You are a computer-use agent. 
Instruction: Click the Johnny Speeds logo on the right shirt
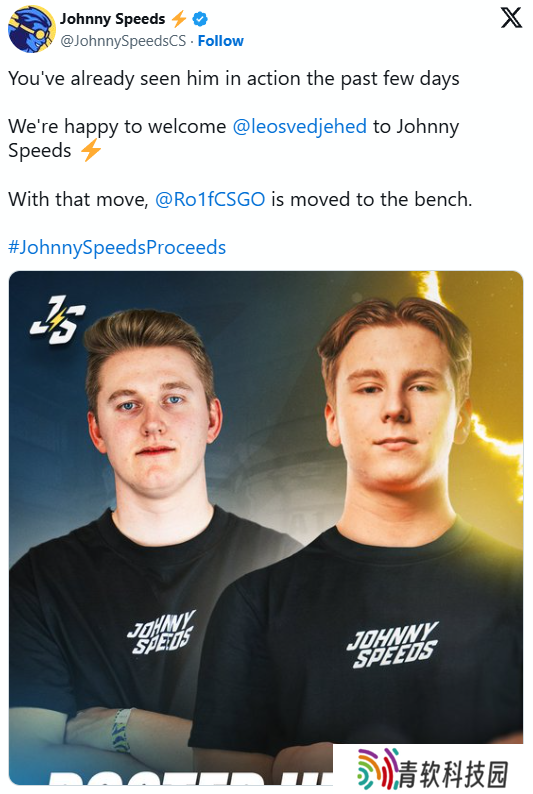coord(392,645)
